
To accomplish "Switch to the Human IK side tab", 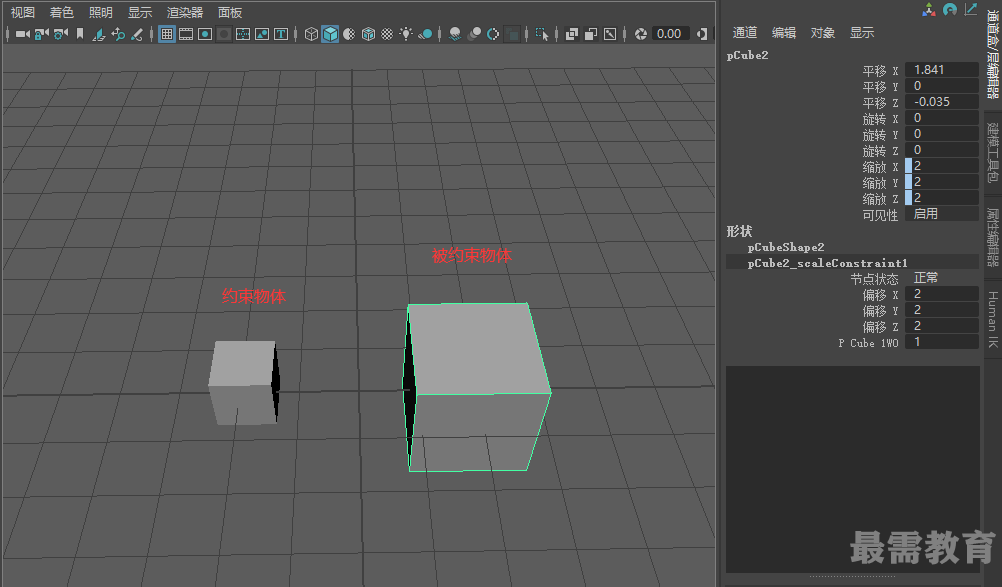I will [x=992, y=319].
